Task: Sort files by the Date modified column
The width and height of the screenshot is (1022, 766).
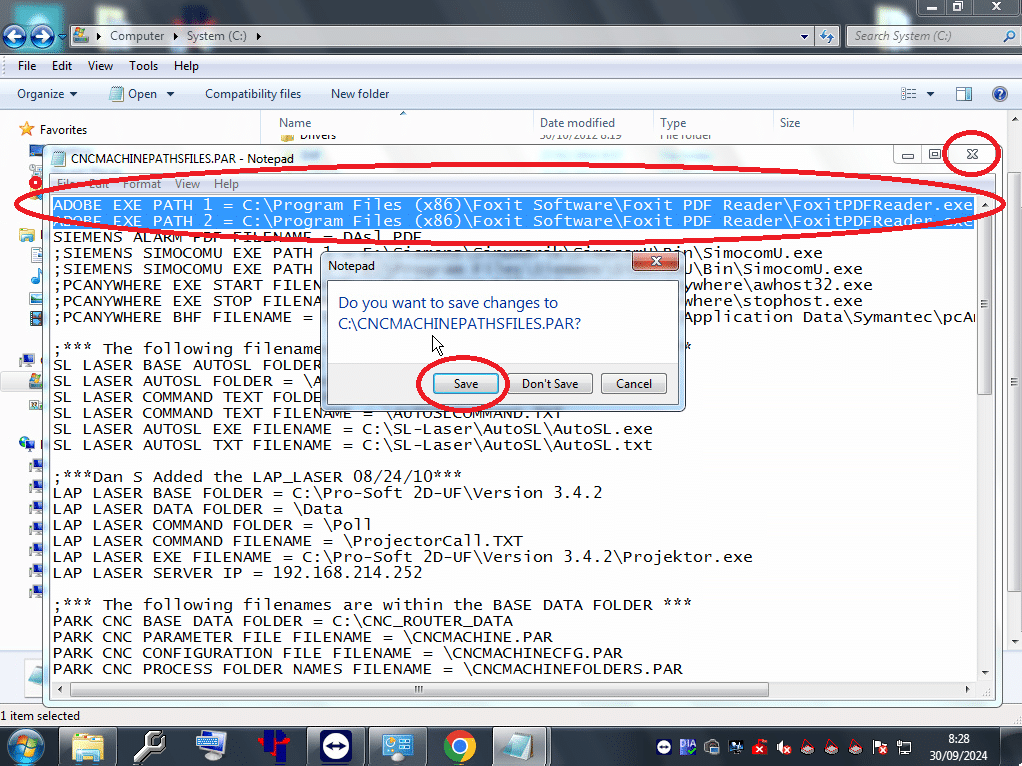Action: click(577, 123)
